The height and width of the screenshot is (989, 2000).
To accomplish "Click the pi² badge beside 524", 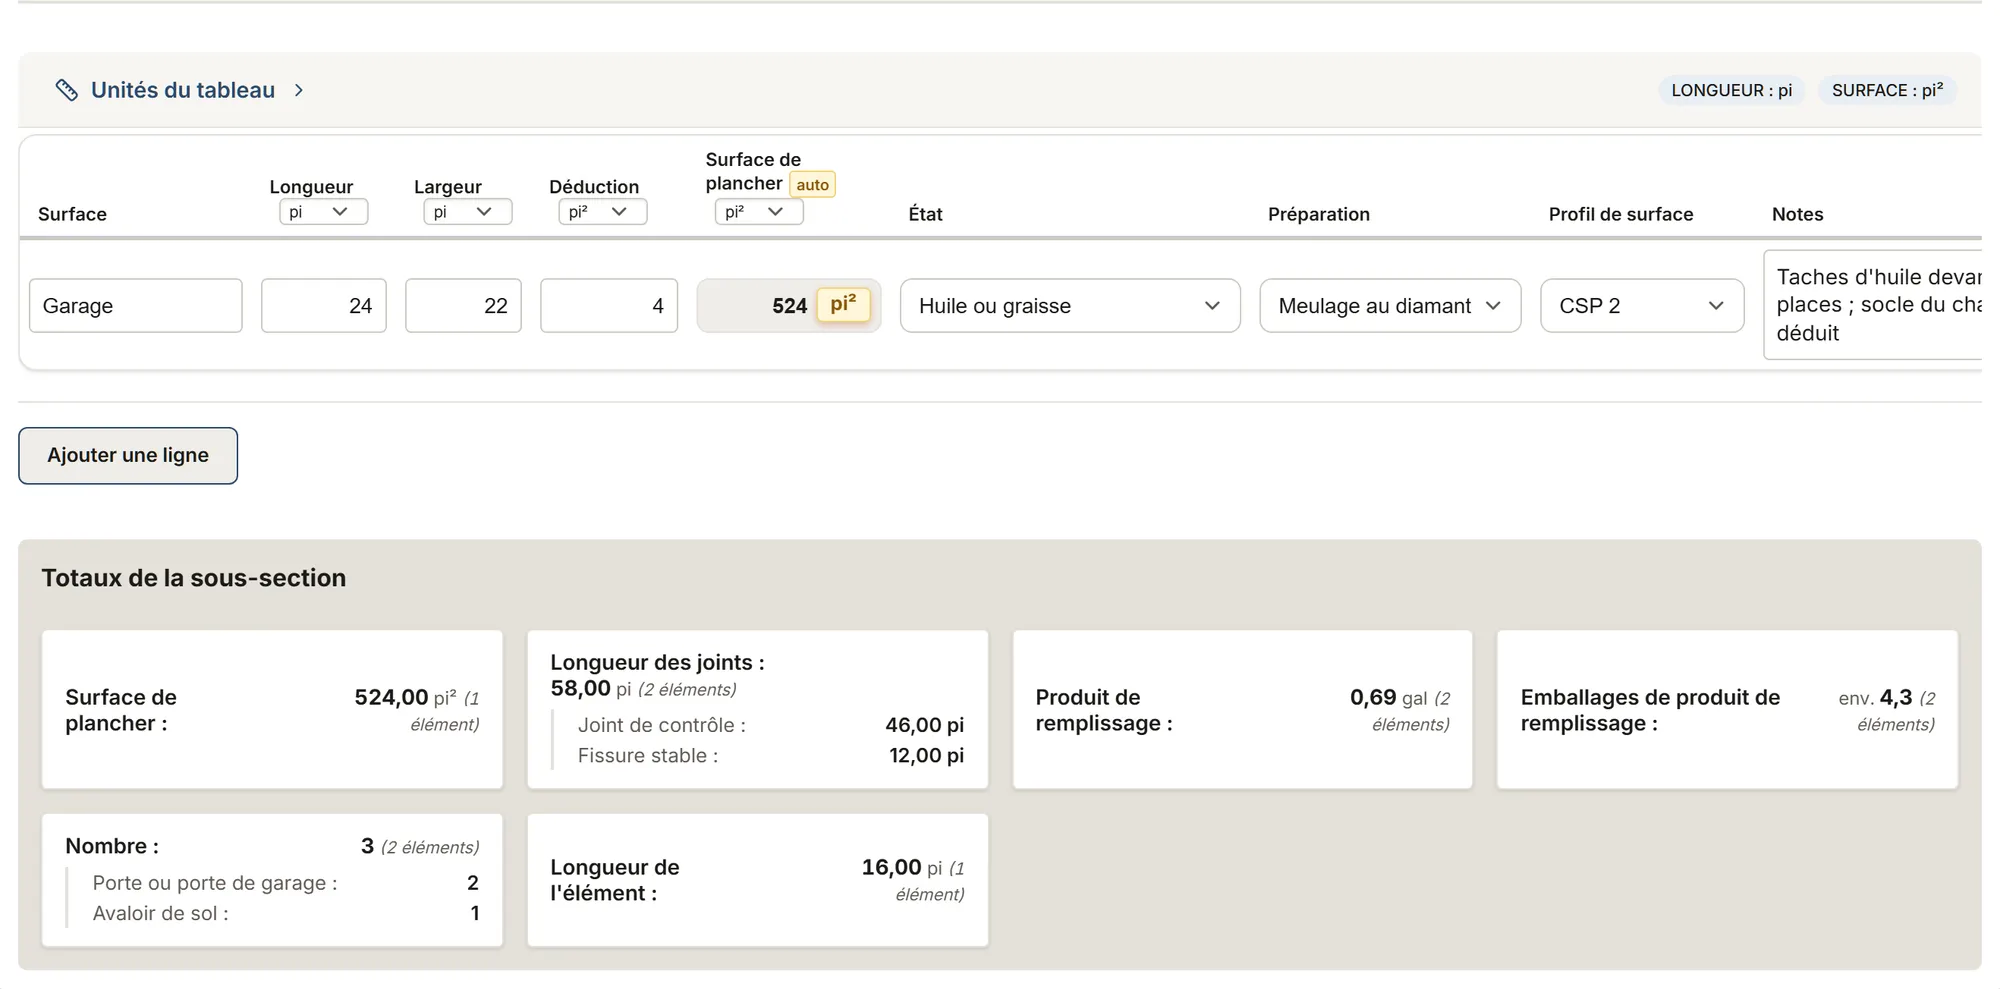I will click(843, 304).
